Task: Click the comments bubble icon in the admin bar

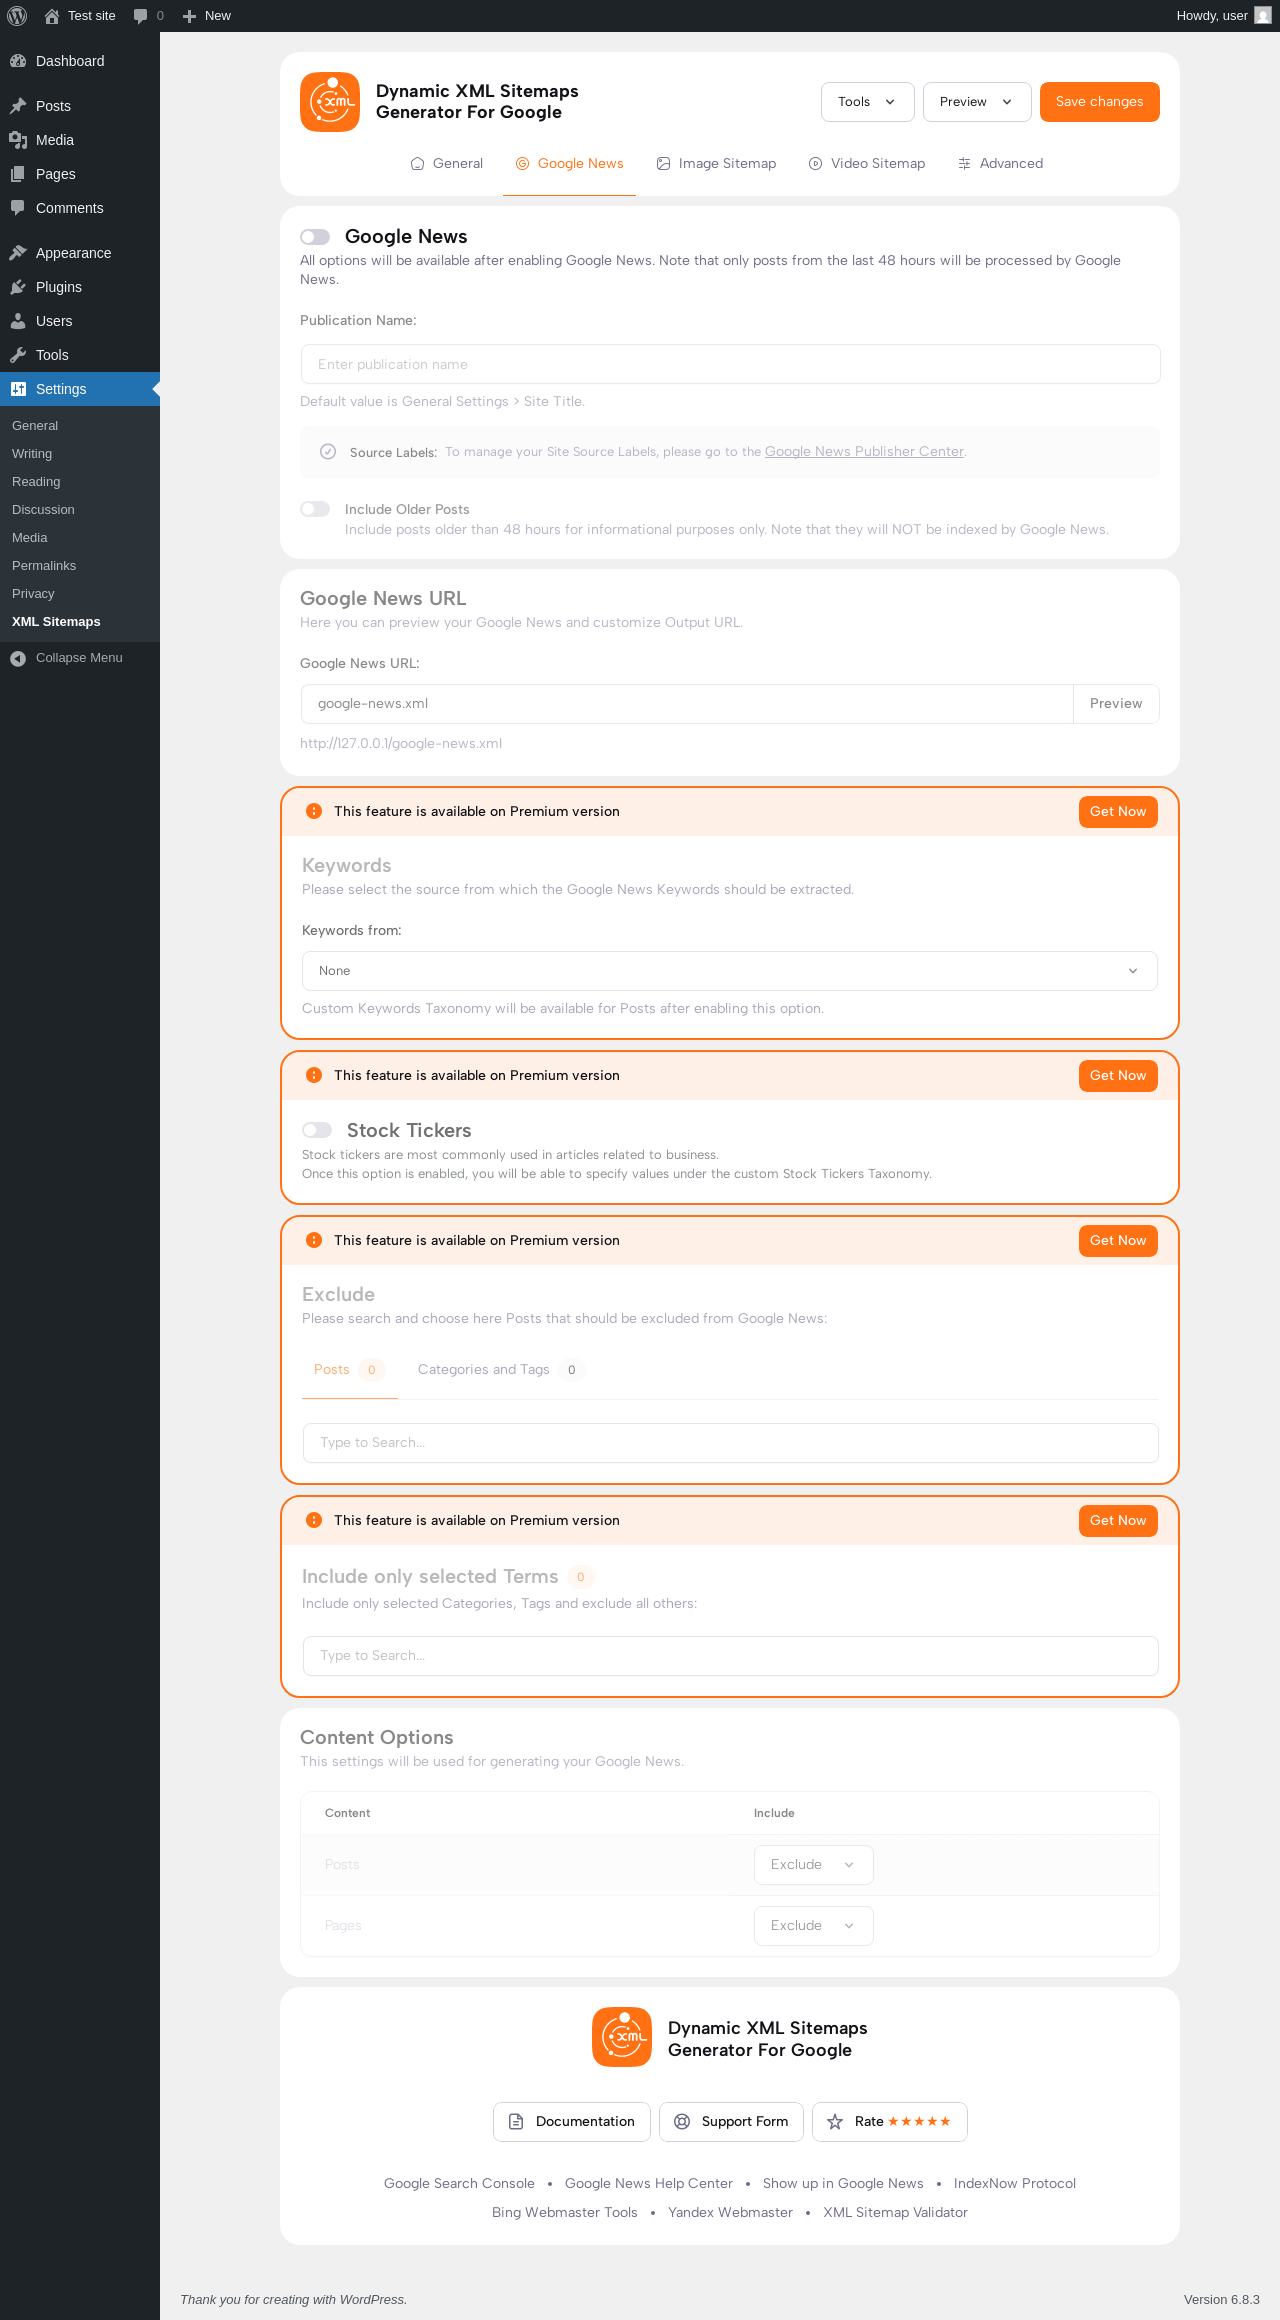Action: click(x=140, y=16)
